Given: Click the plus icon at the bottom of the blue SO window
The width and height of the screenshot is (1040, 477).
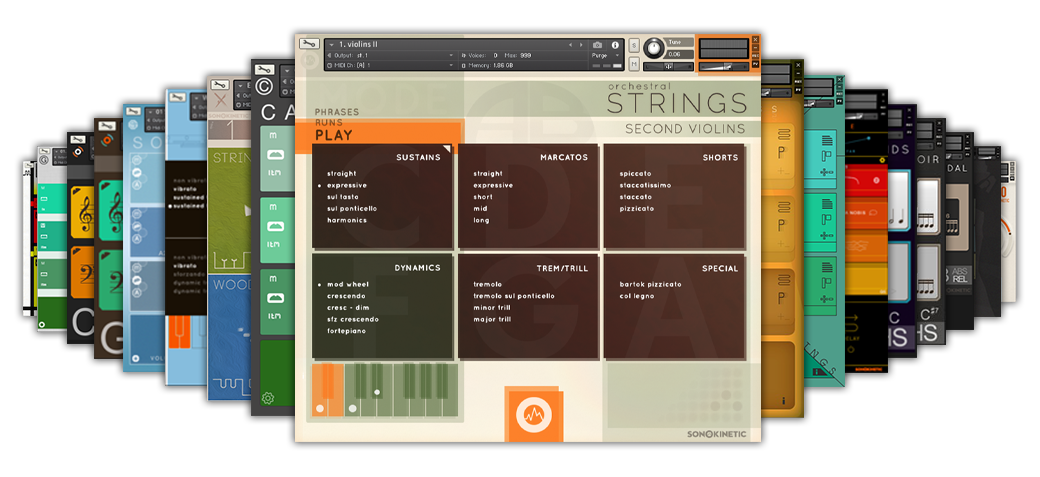Looking at the screenshot, I should 135,358.
